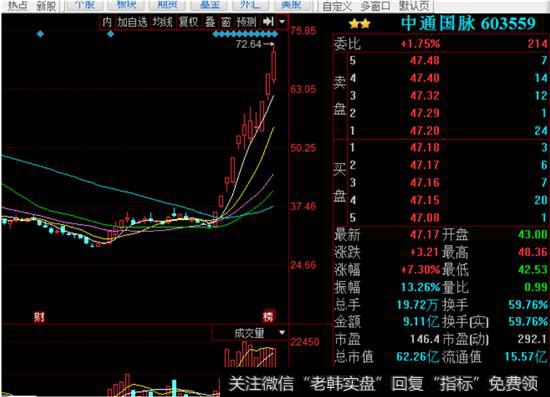
Task: Click 涨幅 value +7.30%
Action: tap(420, 270)
